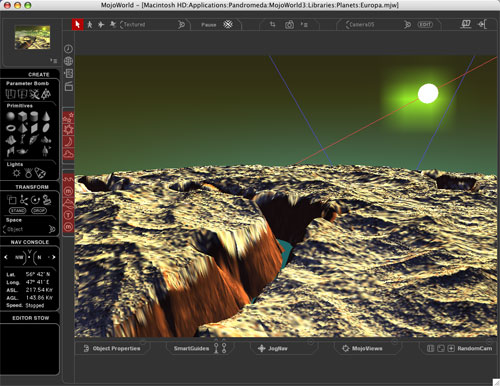Click the globe icon in vertical strip
This screenshot has width=500, height=386.
pyautogui.click(x=68, y=61)
